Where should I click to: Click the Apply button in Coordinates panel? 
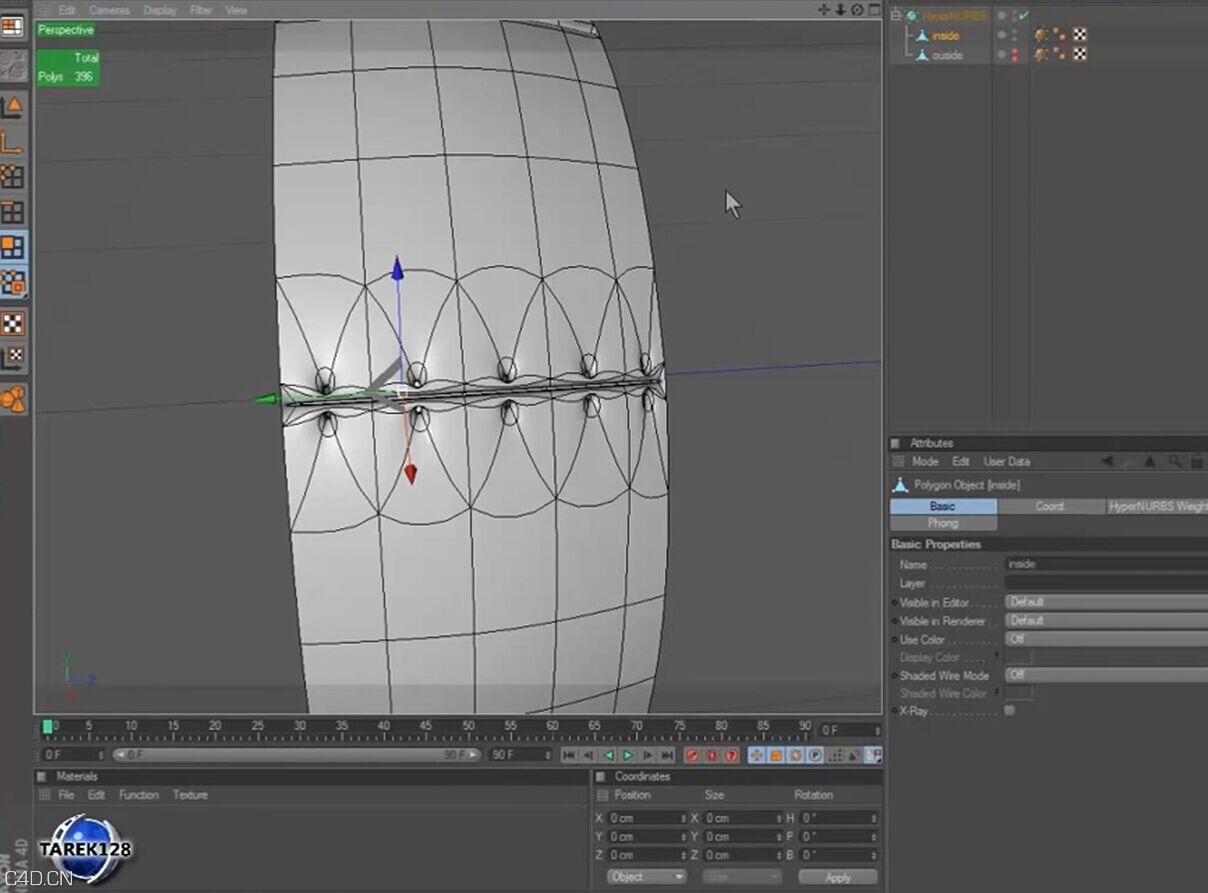tap(836, 875)
